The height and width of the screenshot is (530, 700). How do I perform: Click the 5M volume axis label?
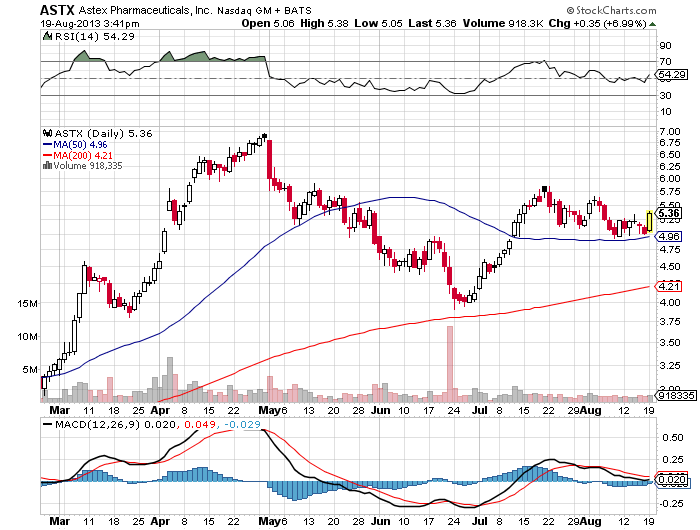pyautogui.click(x=30, y=370)
